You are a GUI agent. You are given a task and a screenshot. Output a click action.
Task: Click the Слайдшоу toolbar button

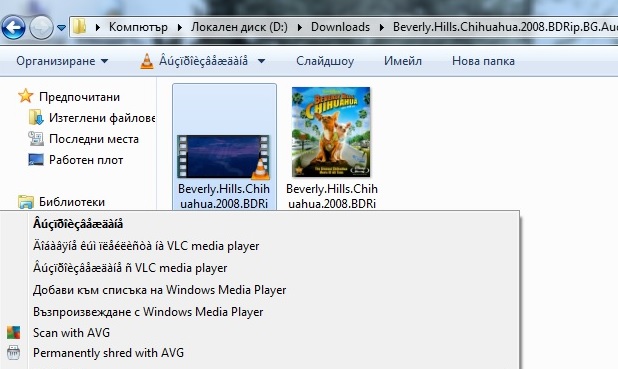325,61
